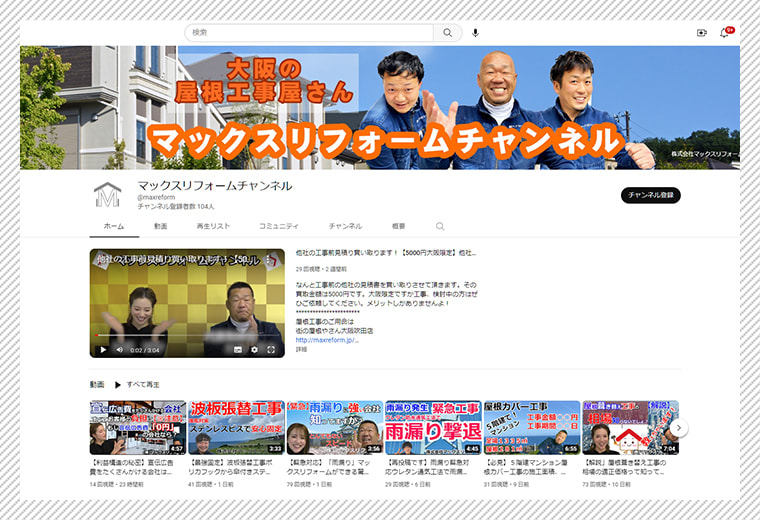Enter fullscreen on featured video
Screen dimensions: 760x520
tap(271, 349)
